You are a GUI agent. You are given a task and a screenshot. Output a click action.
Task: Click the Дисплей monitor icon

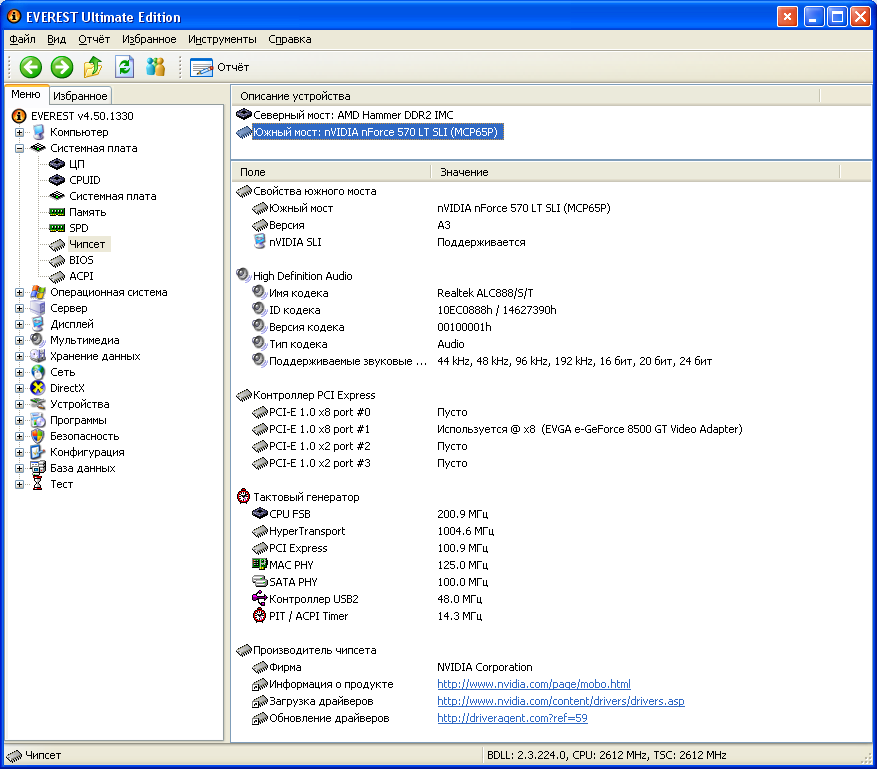38,324
